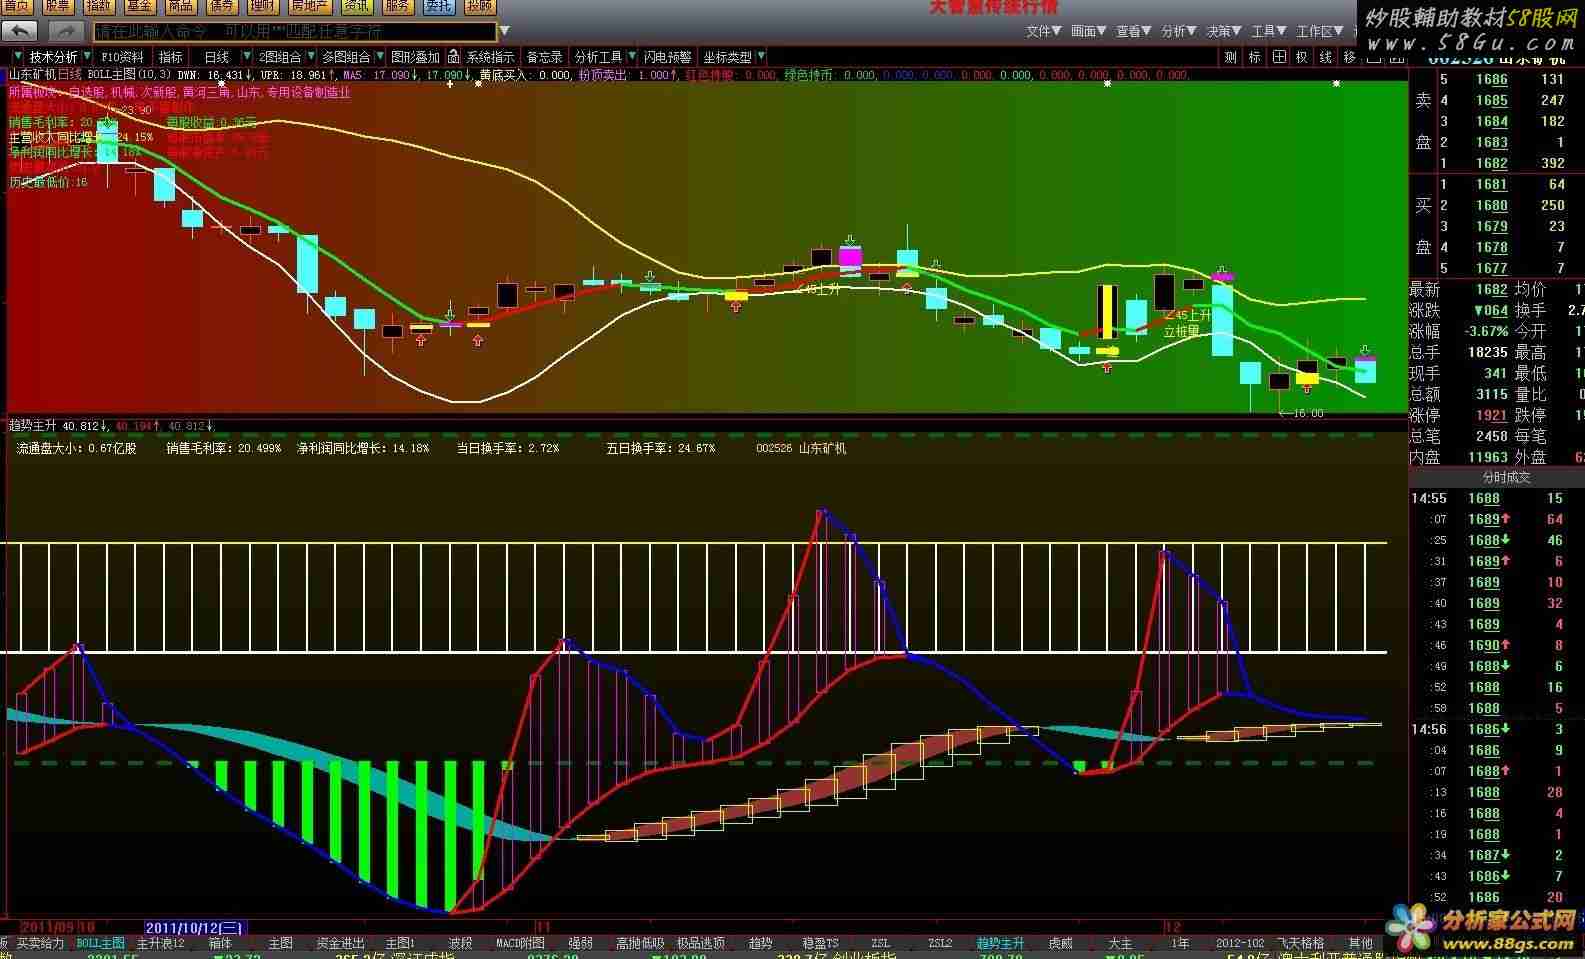Click the 分时成交 panel header

(1506, 477)
